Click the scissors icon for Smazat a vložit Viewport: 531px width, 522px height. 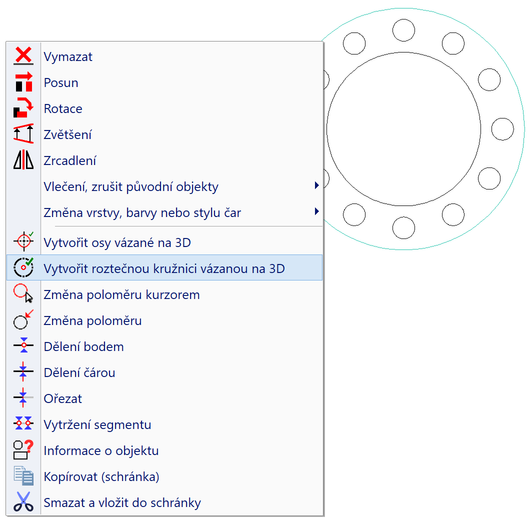tap(23, 501)
